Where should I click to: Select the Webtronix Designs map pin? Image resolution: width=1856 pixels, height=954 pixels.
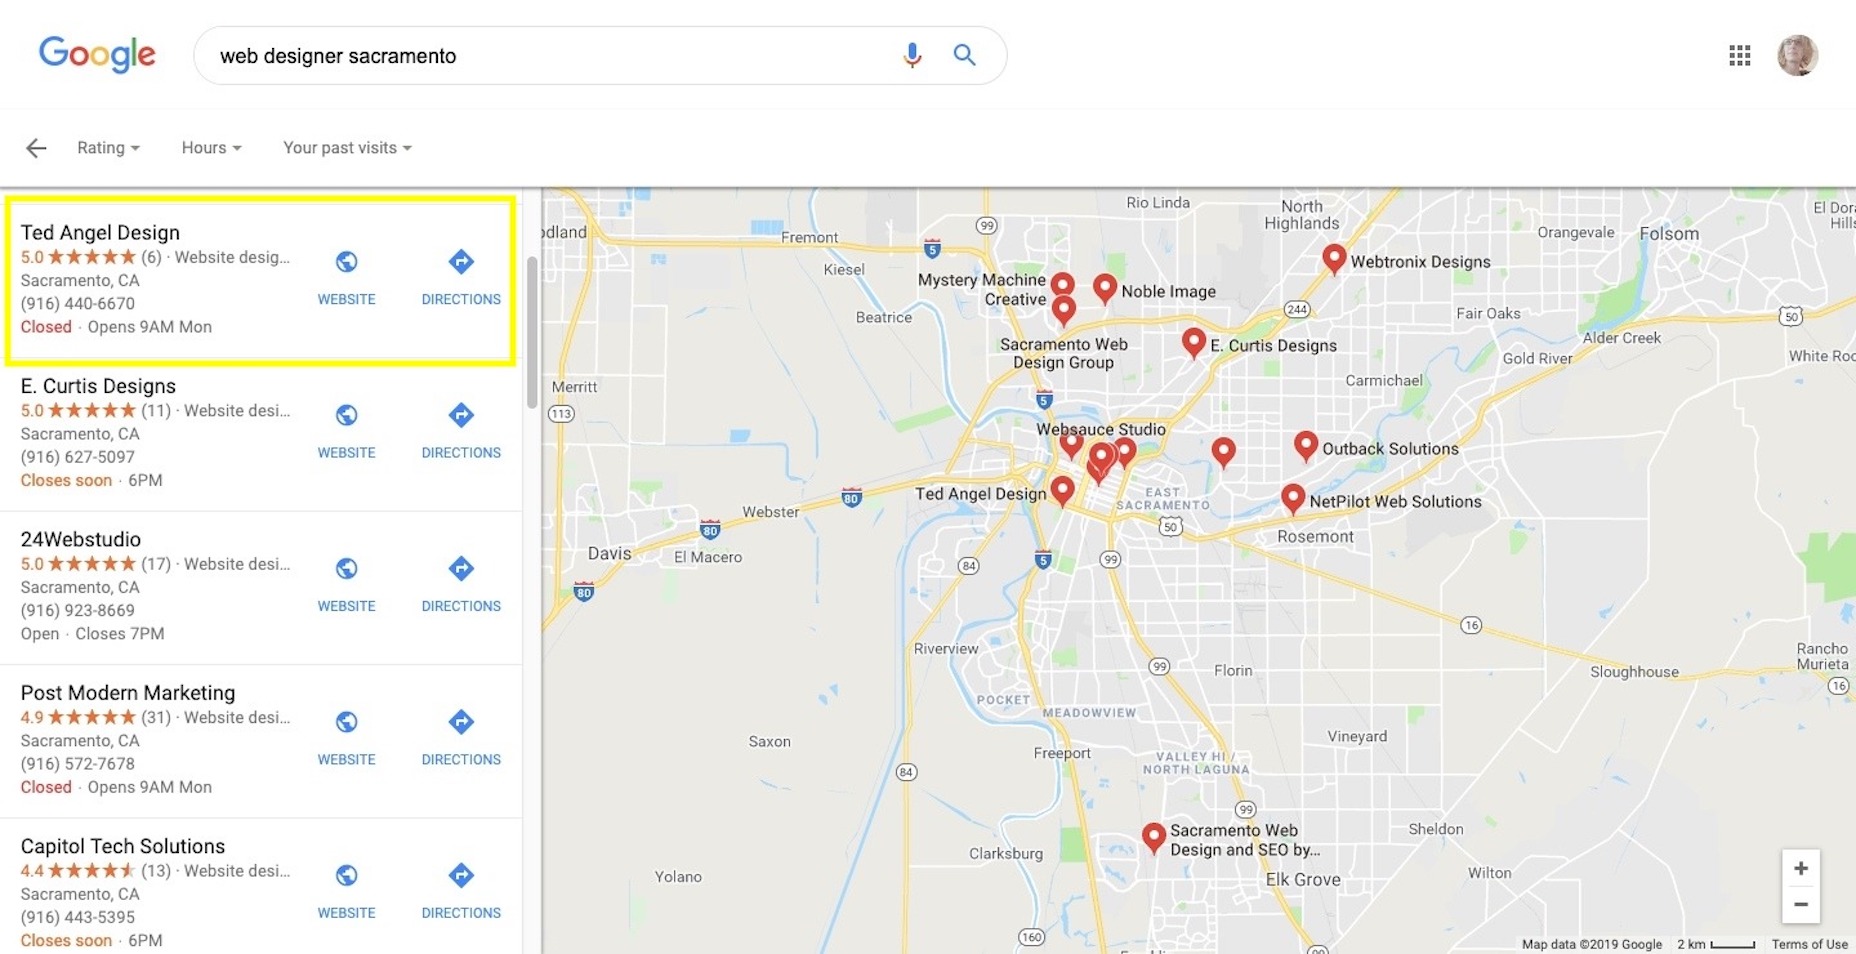(1333, 259)
